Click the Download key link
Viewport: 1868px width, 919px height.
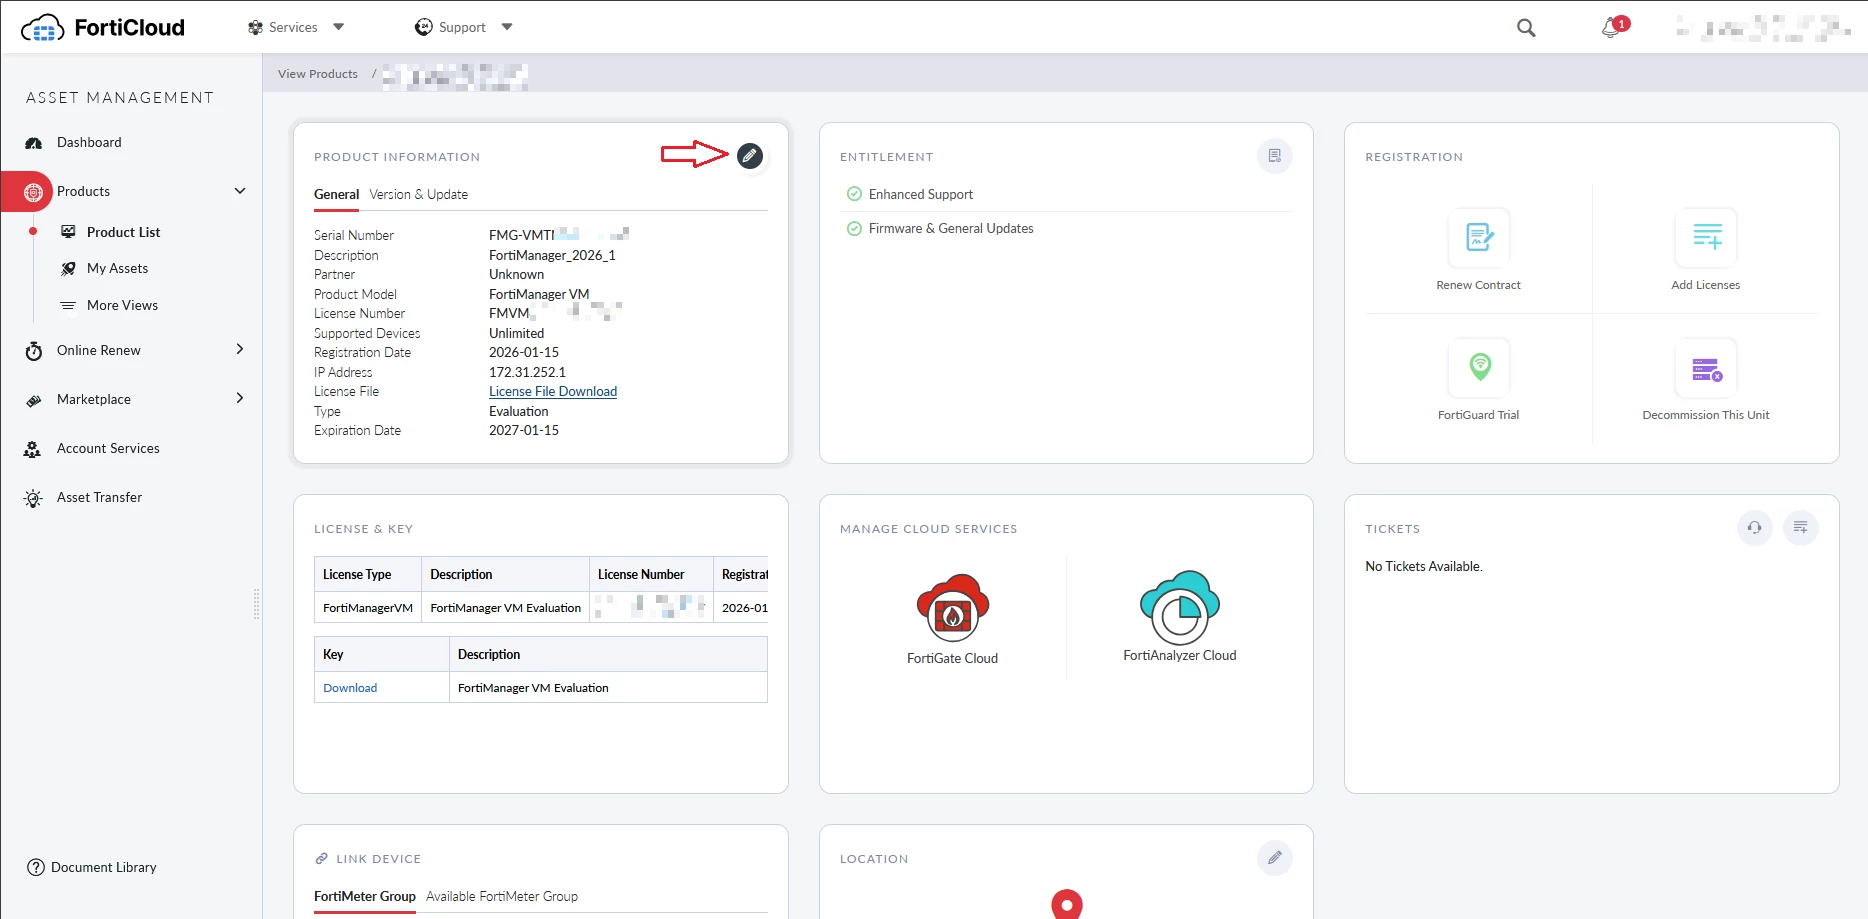click(350, 688)
